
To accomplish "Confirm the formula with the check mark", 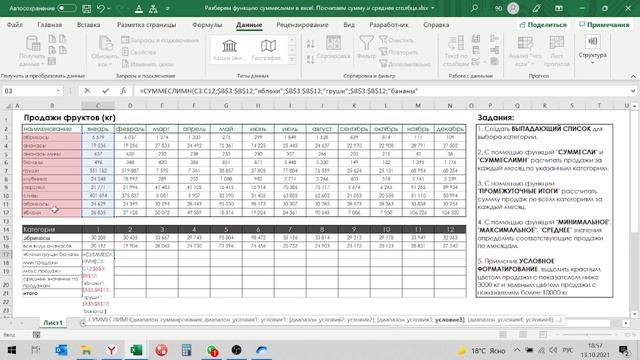I will pos(105,91).
